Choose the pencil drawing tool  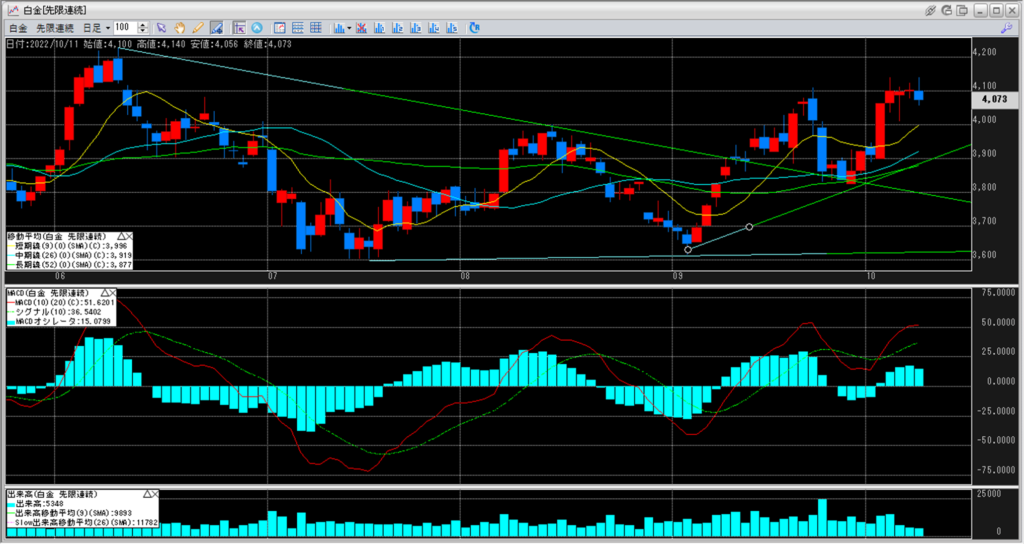pos(198,28)
